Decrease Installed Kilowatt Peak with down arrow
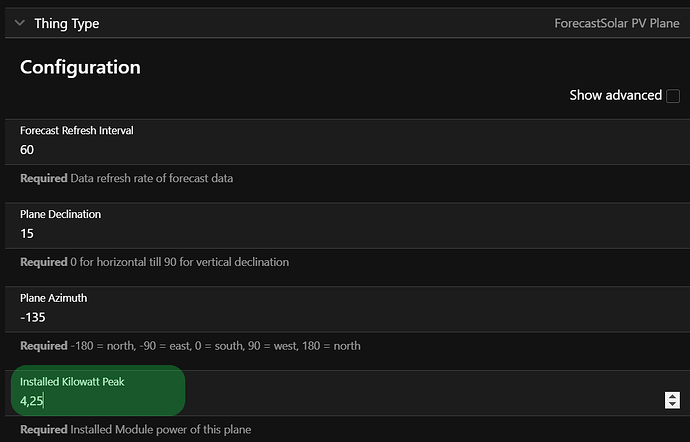 coord(672,405)
